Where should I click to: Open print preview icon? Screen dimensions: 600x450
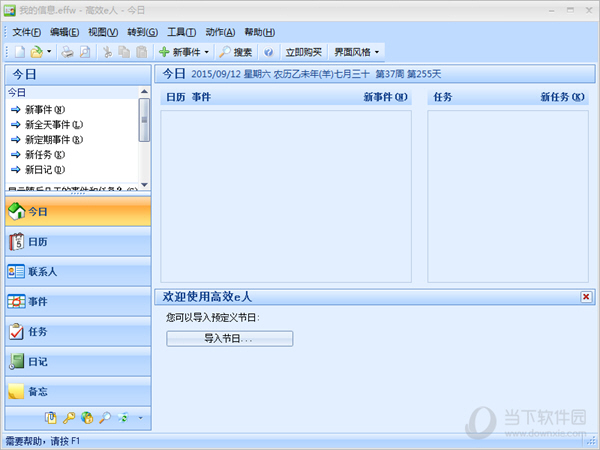[x=85, y=52]
